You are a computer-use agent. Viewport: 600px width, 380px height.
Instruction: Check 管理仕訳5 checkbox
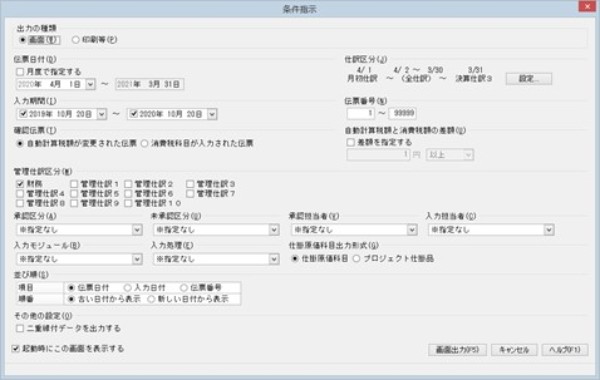[x=74, y=194]
